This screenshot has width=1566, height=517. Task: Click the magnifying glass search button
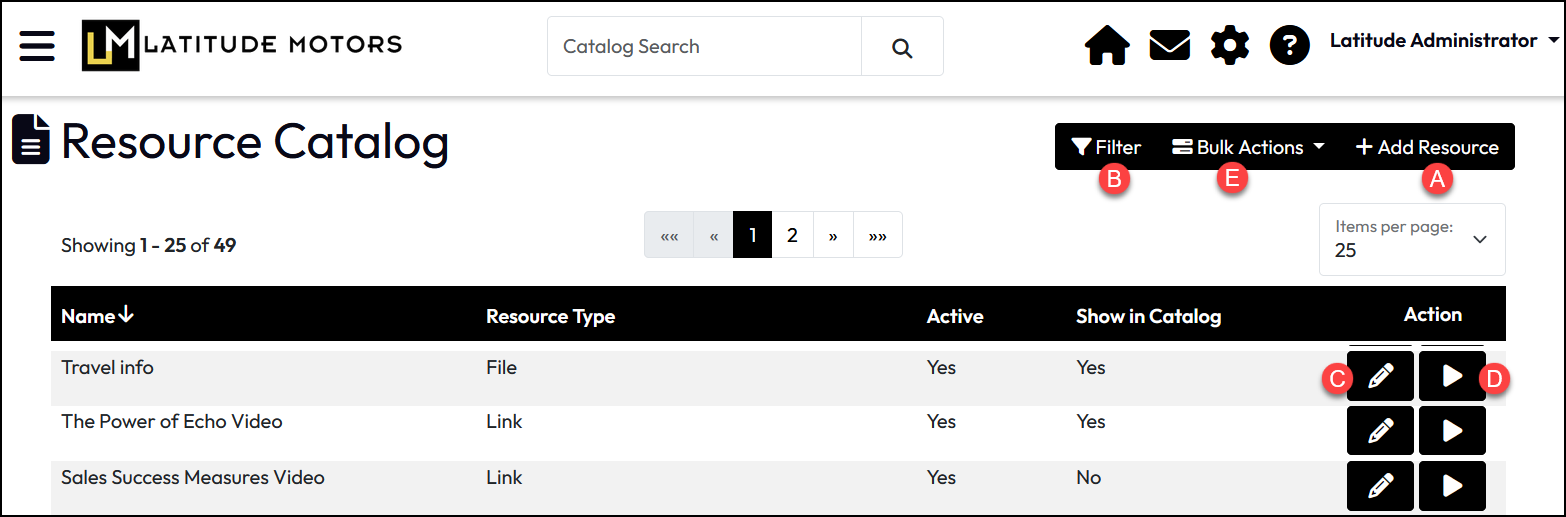(x=902, y=47)
